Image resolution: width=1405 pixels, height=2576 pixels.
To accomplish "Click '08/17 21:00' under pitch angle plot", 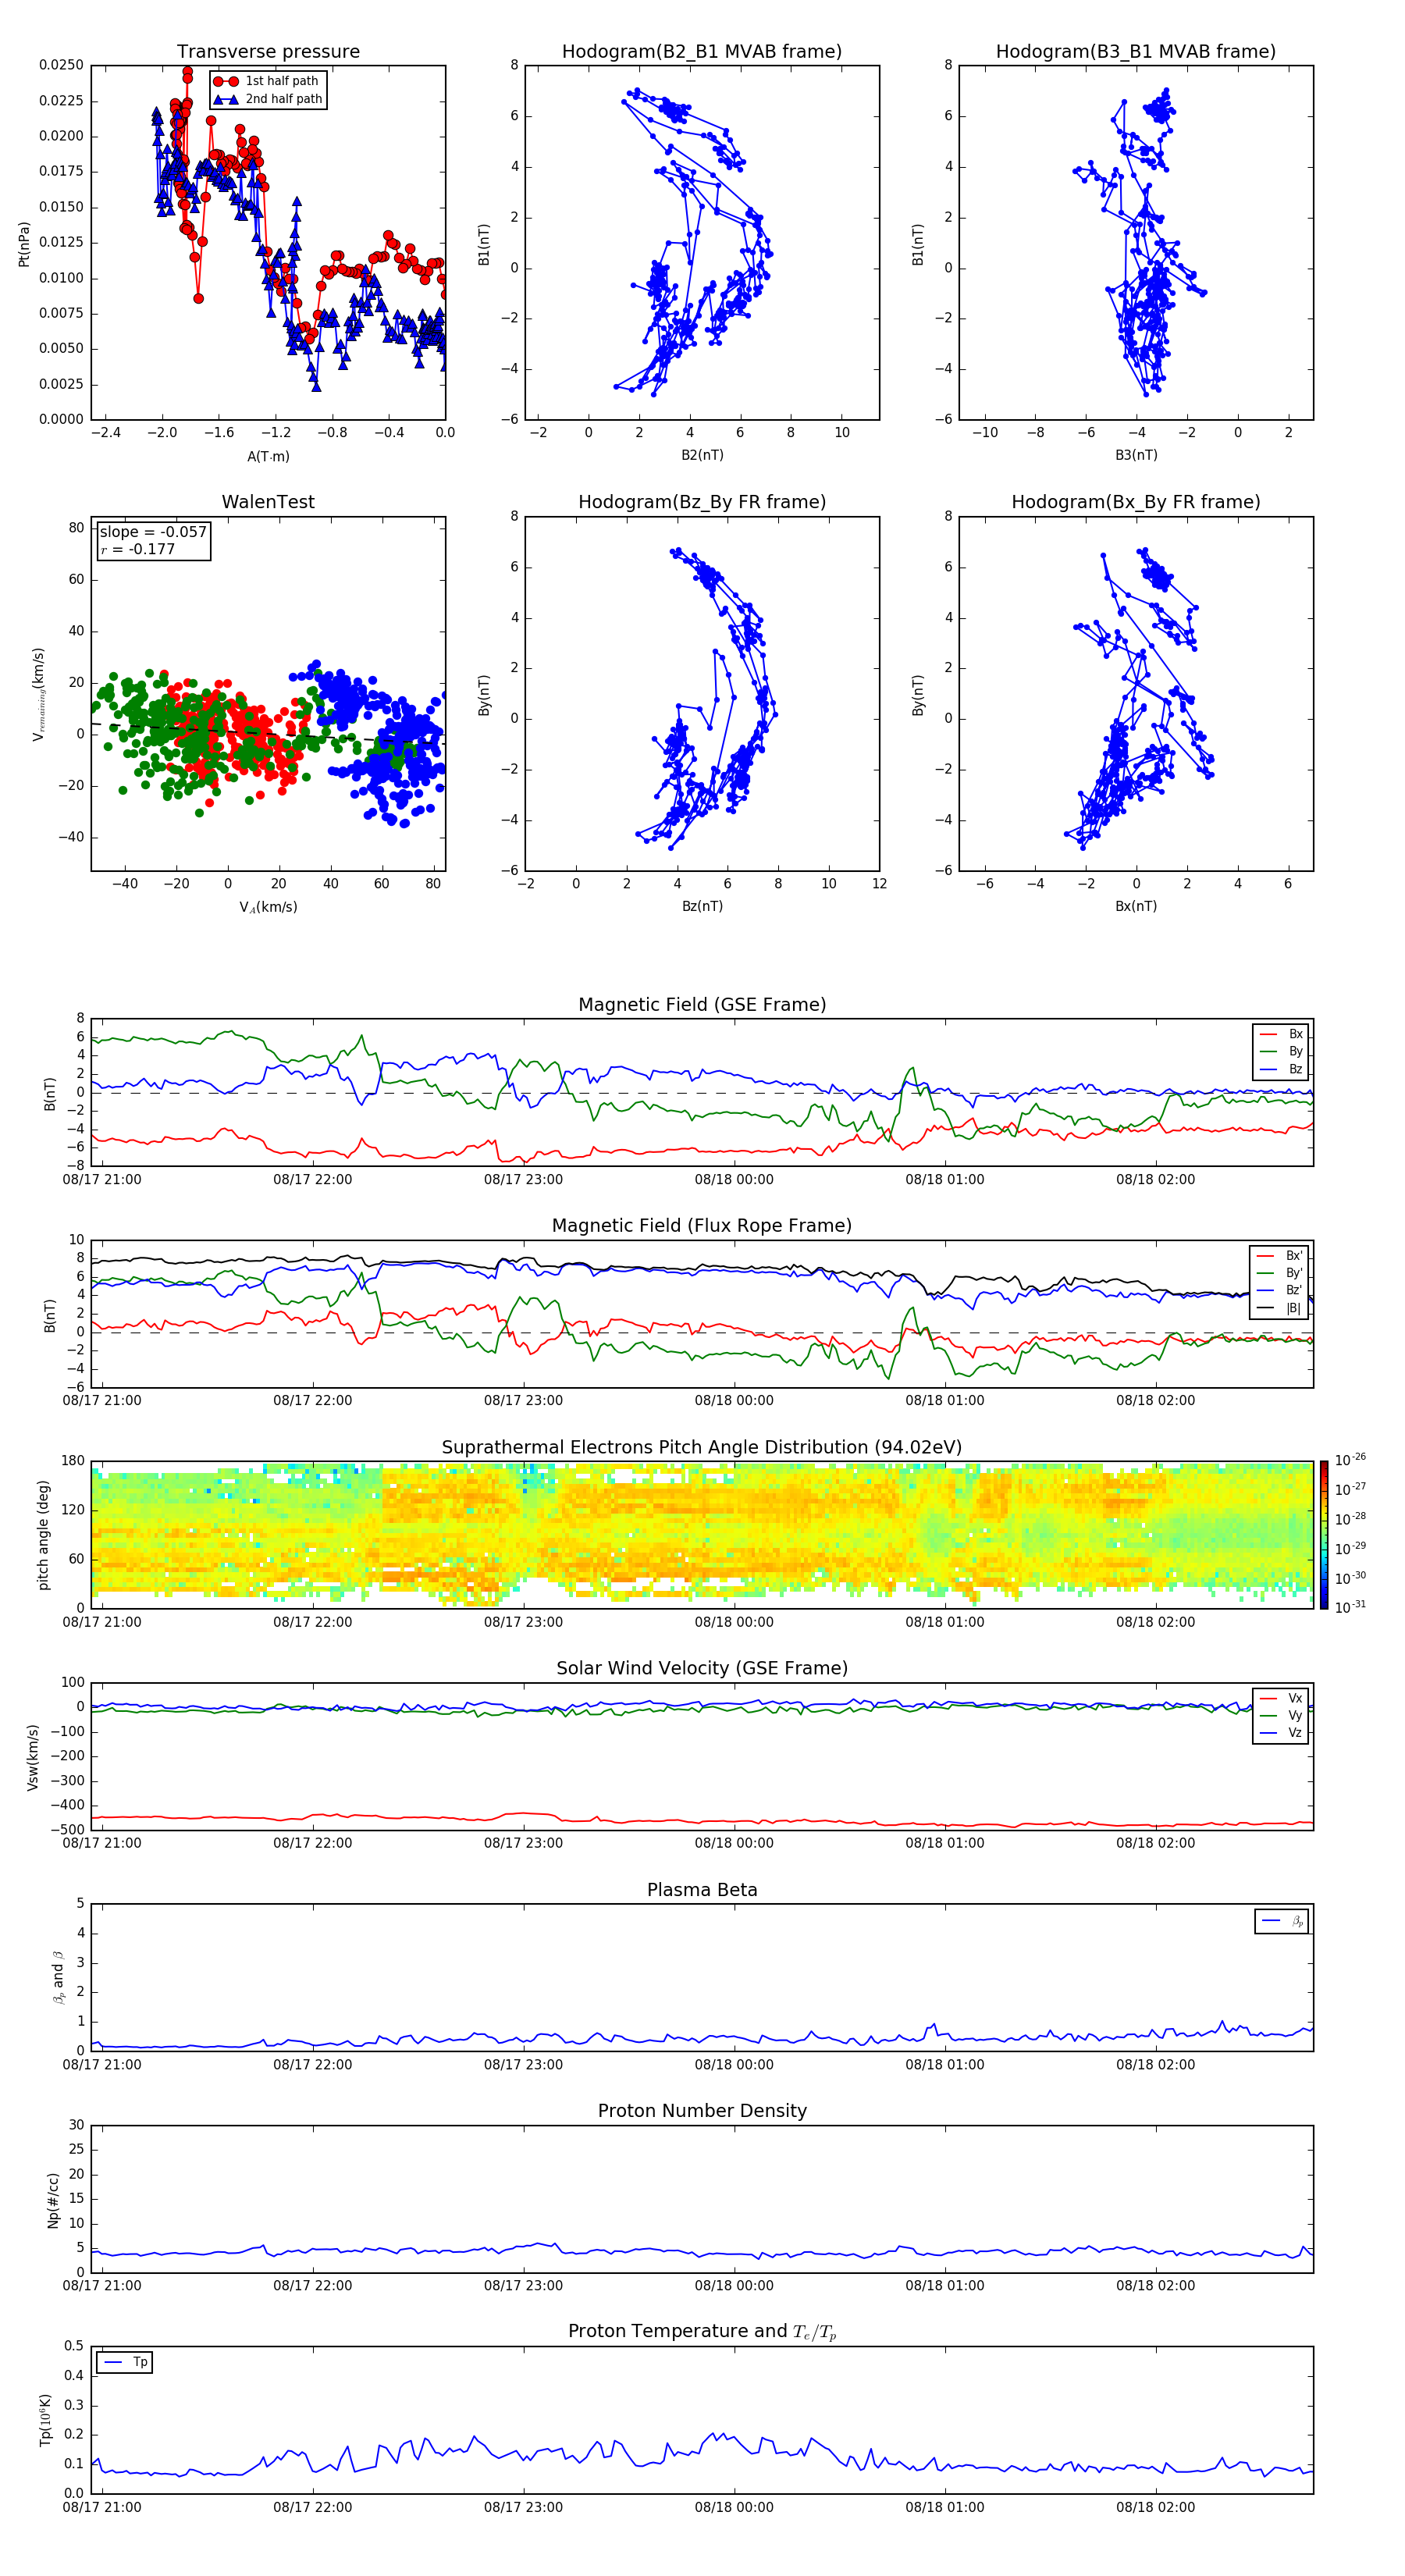I will pos(102,1622).
